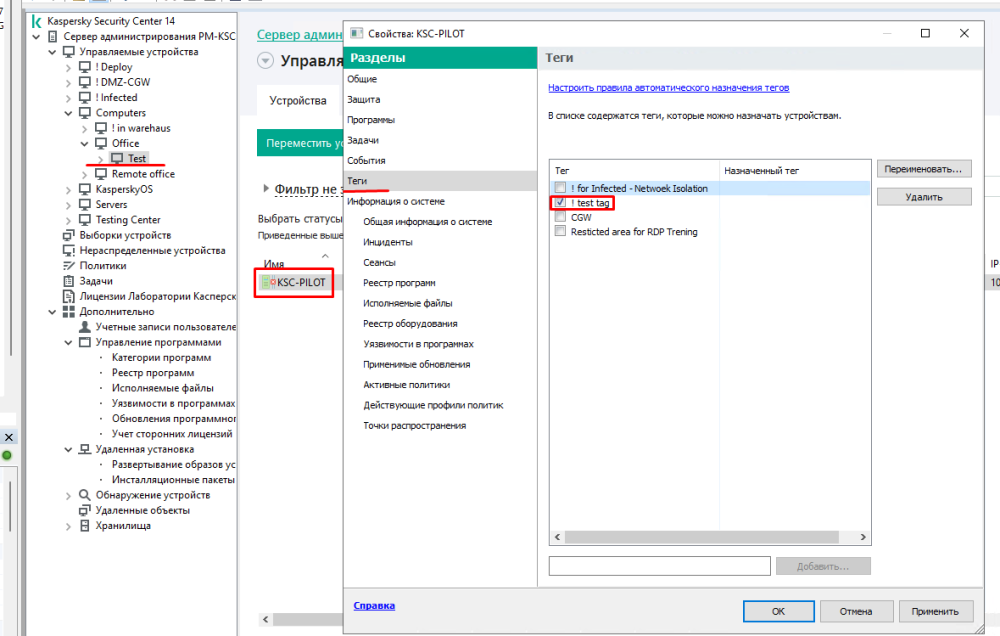
Task: Expand the Remote office group
Action: 84,175
